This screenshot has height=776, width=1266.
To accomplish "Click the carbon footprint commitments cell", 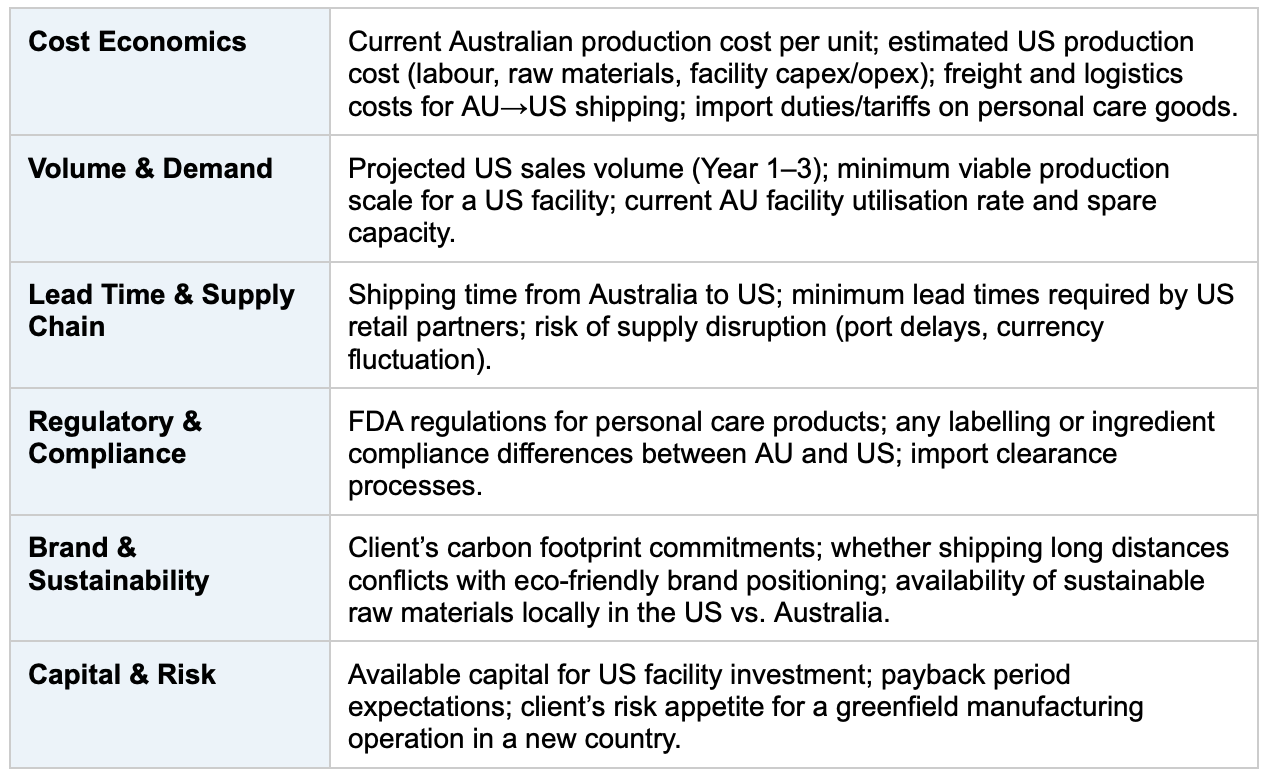I will (x=793, y=578).
